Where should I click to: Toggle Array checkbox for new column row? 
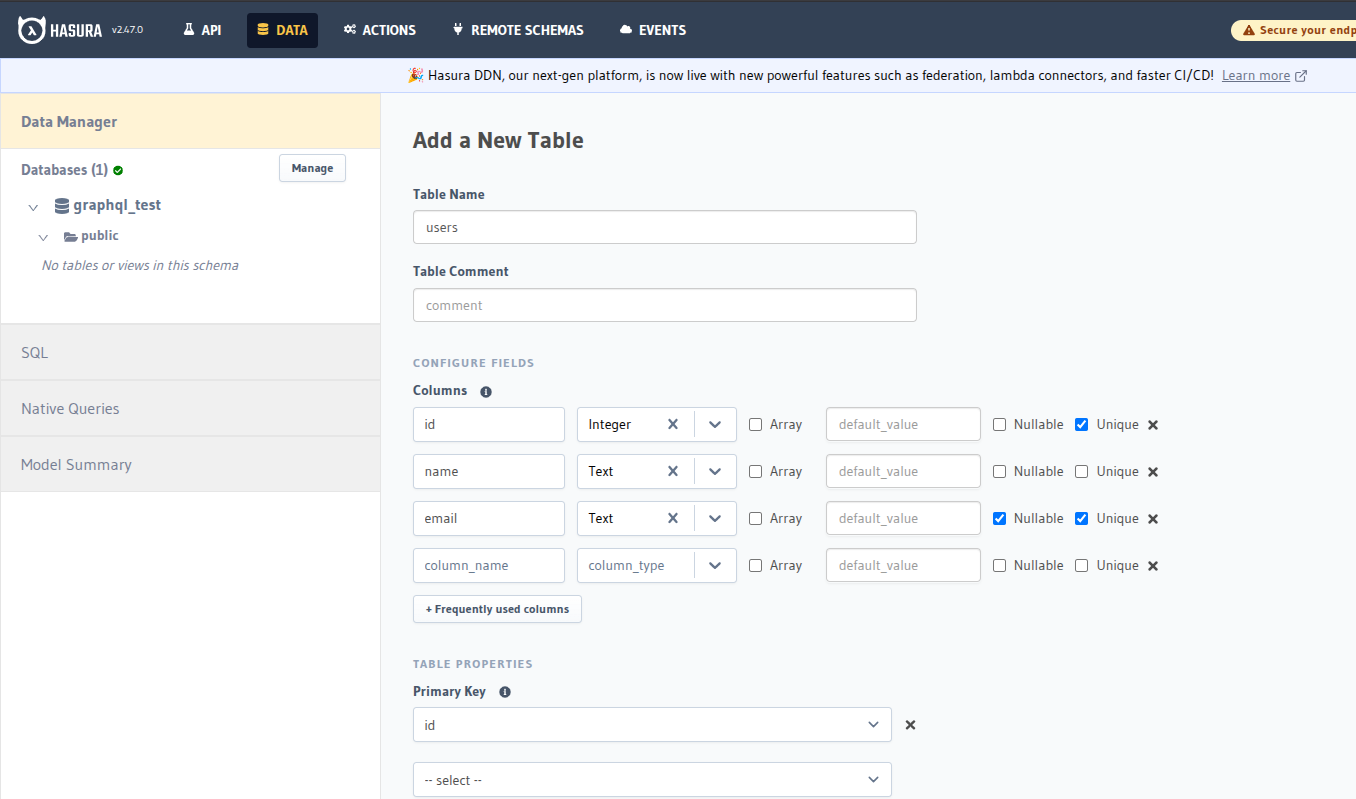(x=756, y=565)
